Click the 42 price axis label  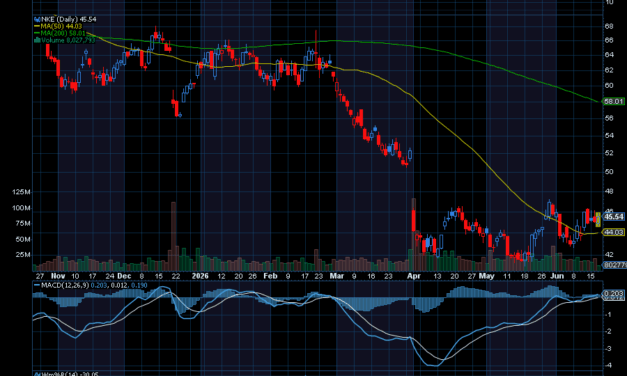(x=609, y=254)
